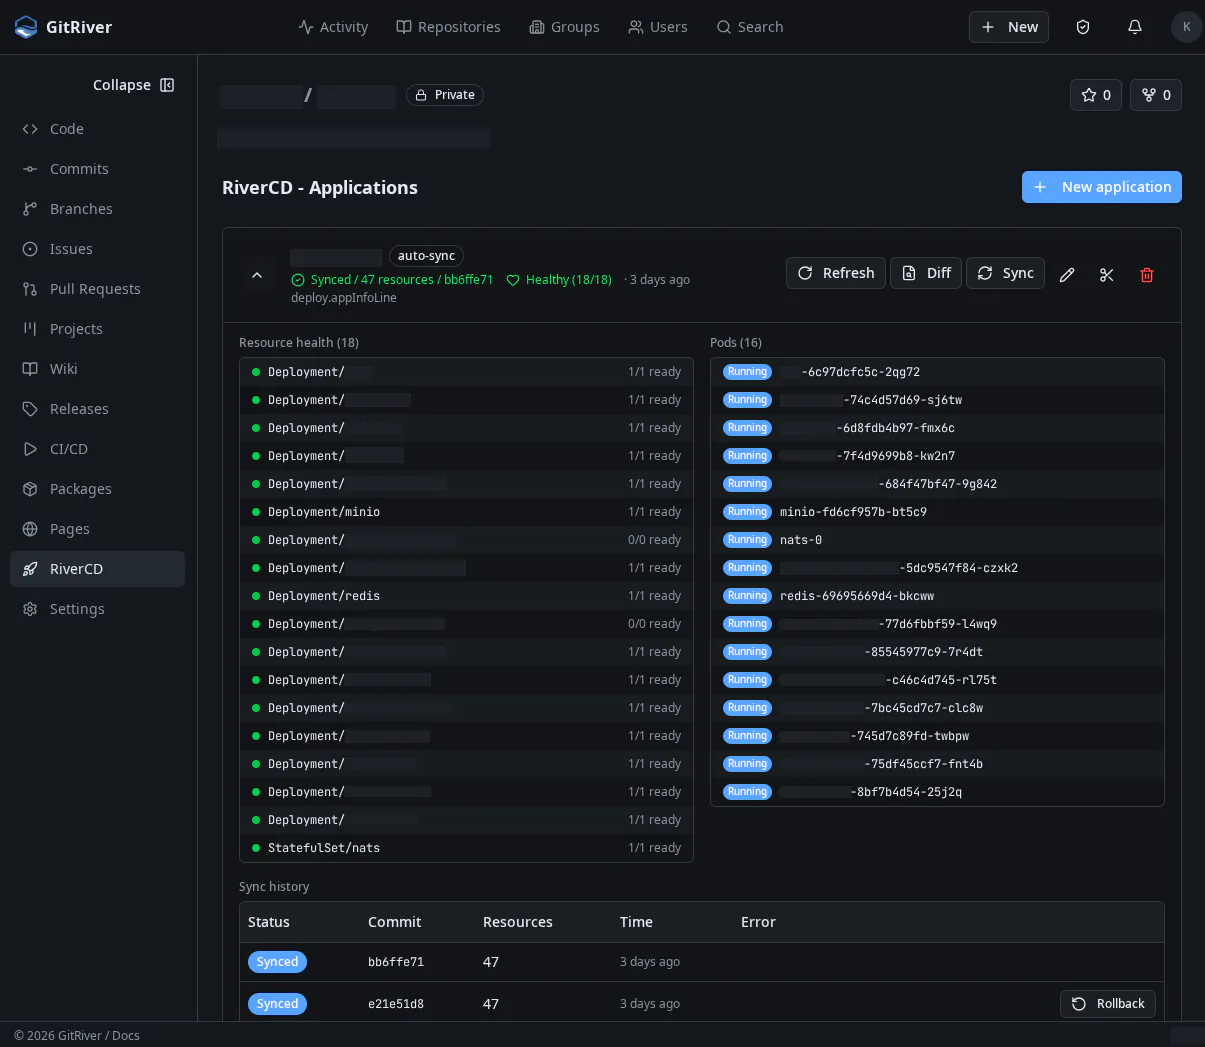Screen dimensions: 1205x1047
Task: Open CI/CD in the sidebar
Action: click(97, 449)
